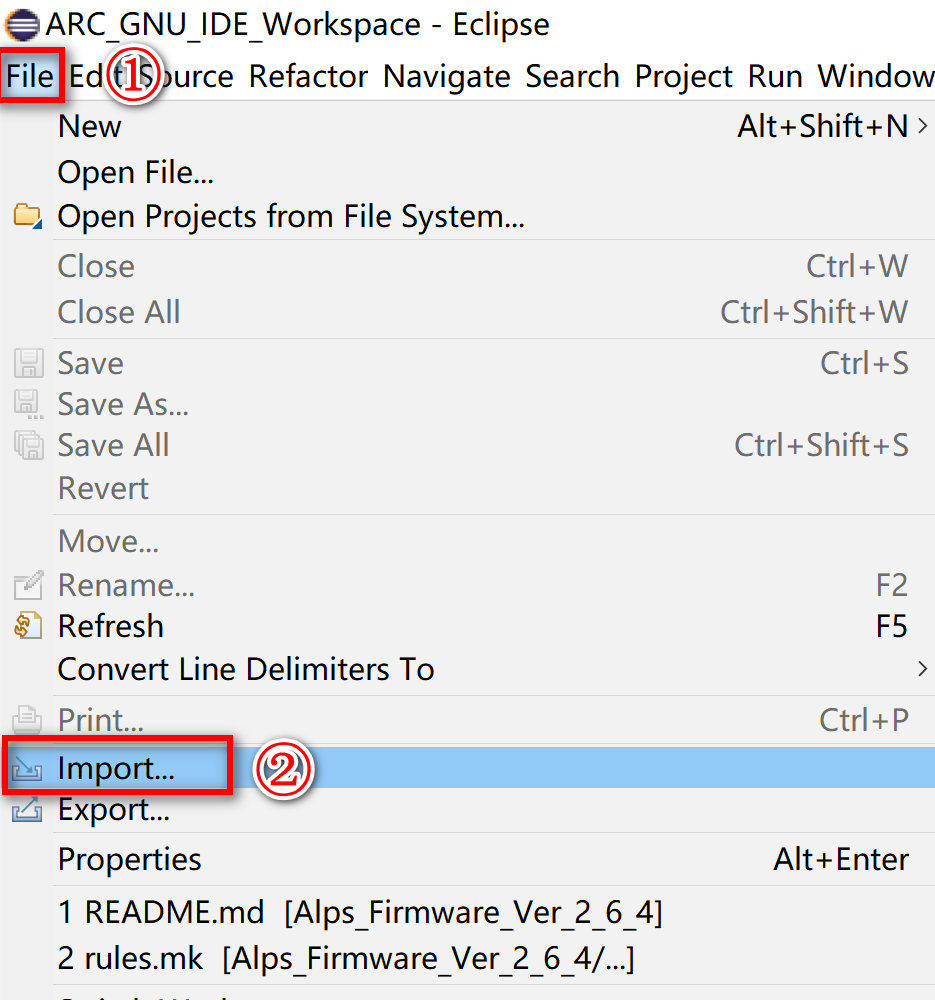Viewport: 935px width, 1000px height.
Task: Click the Print printer icon
Action: point(28,720)
